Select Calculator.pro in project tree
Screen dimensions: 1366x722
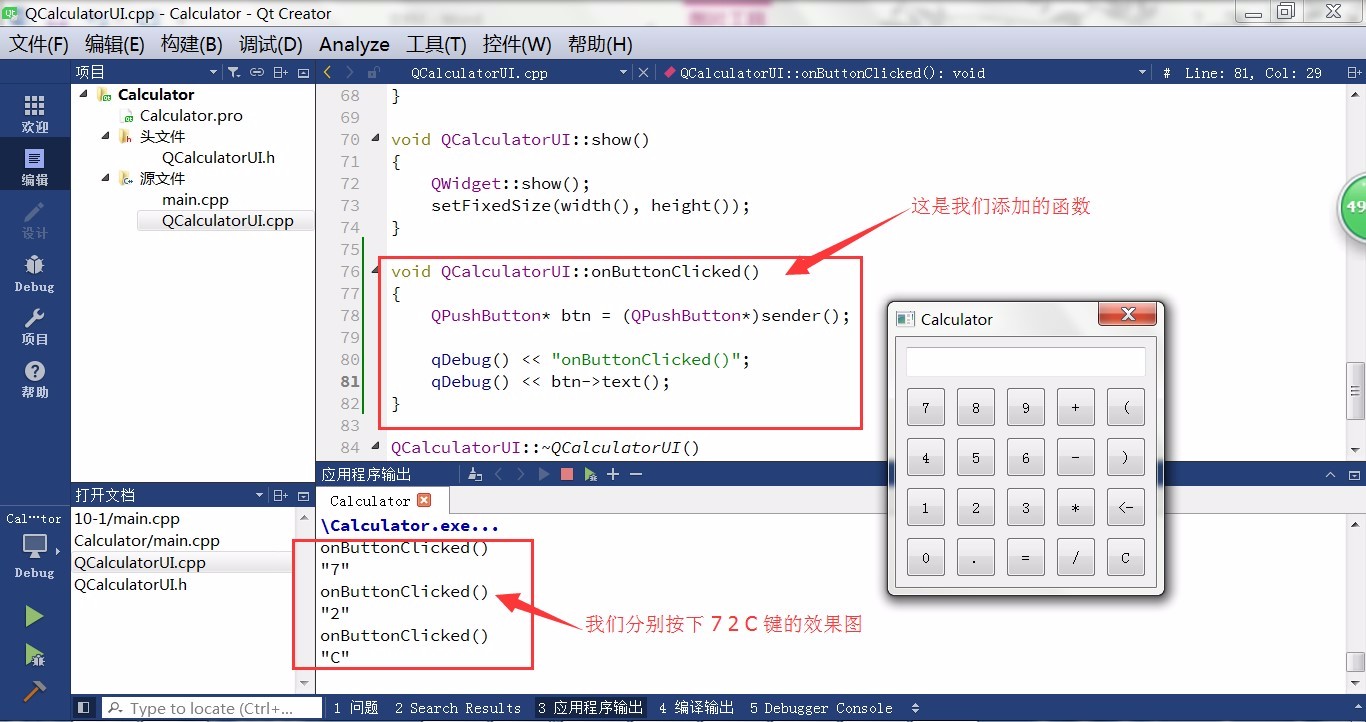(x=191, y=115)
